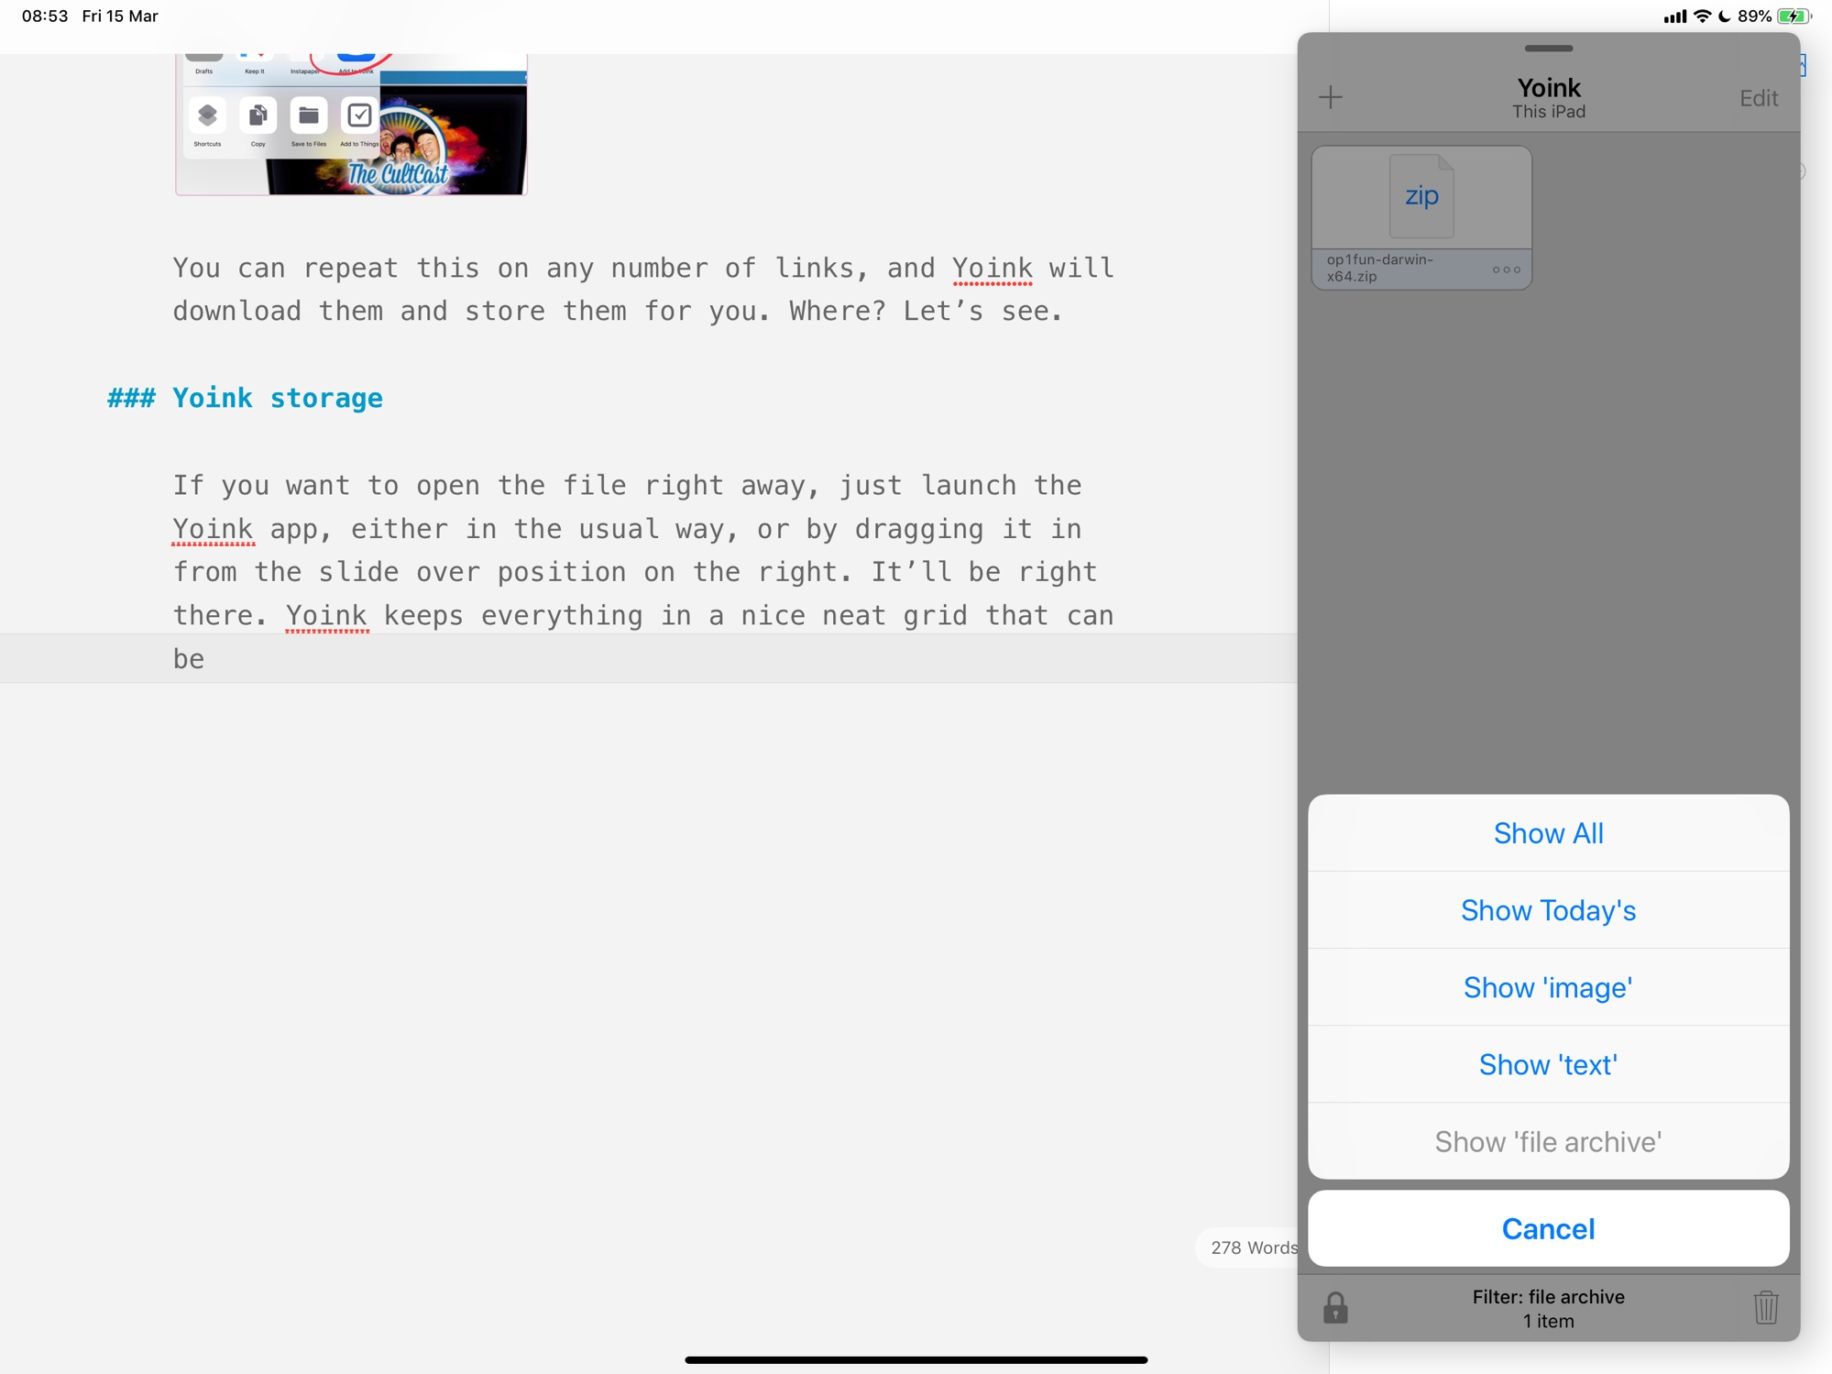Tap the Save to Files icon in the screenshot
1832x1374 pixels.
(x=307, y=115)
